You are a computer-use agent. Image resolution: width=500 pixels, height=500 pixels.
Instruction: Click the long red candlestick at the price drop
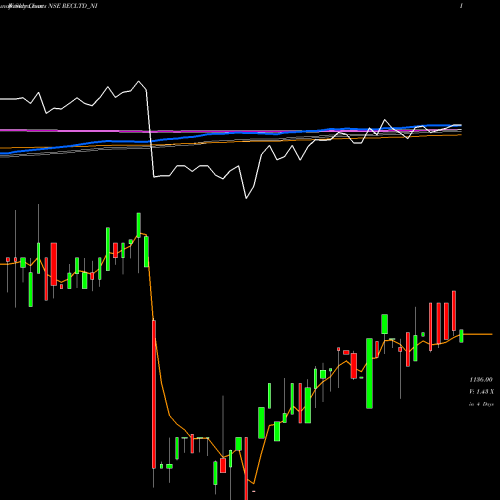click(154, 394)
